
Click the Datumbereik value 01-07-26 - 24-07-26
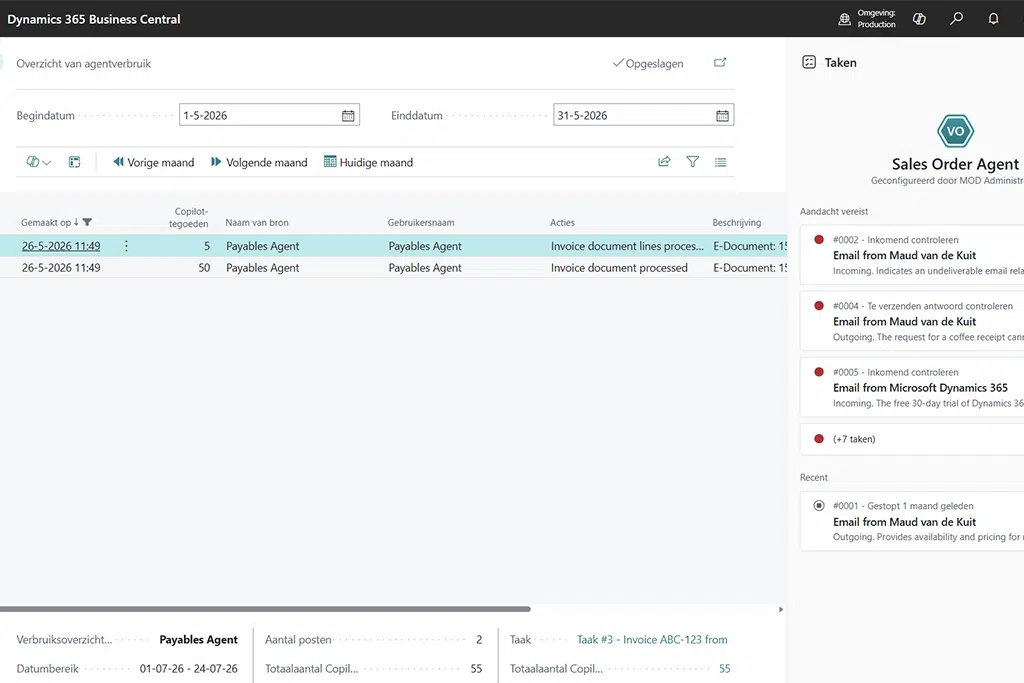pyautogui.click(x=189, y=669)
